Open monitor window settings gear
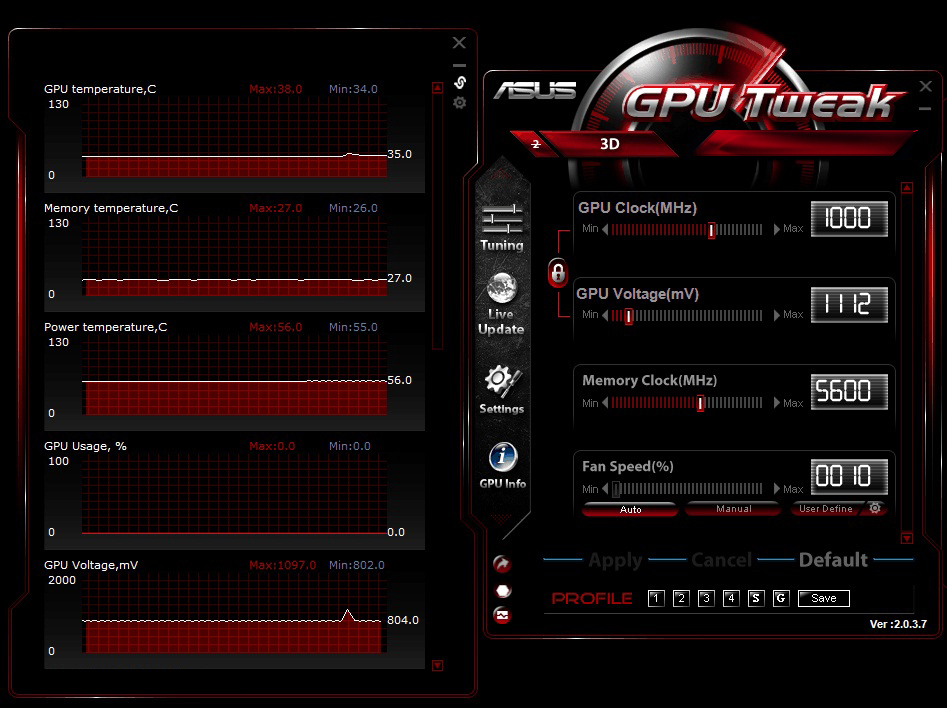Viewport: 947px width, 708px height. click(460, 103)
